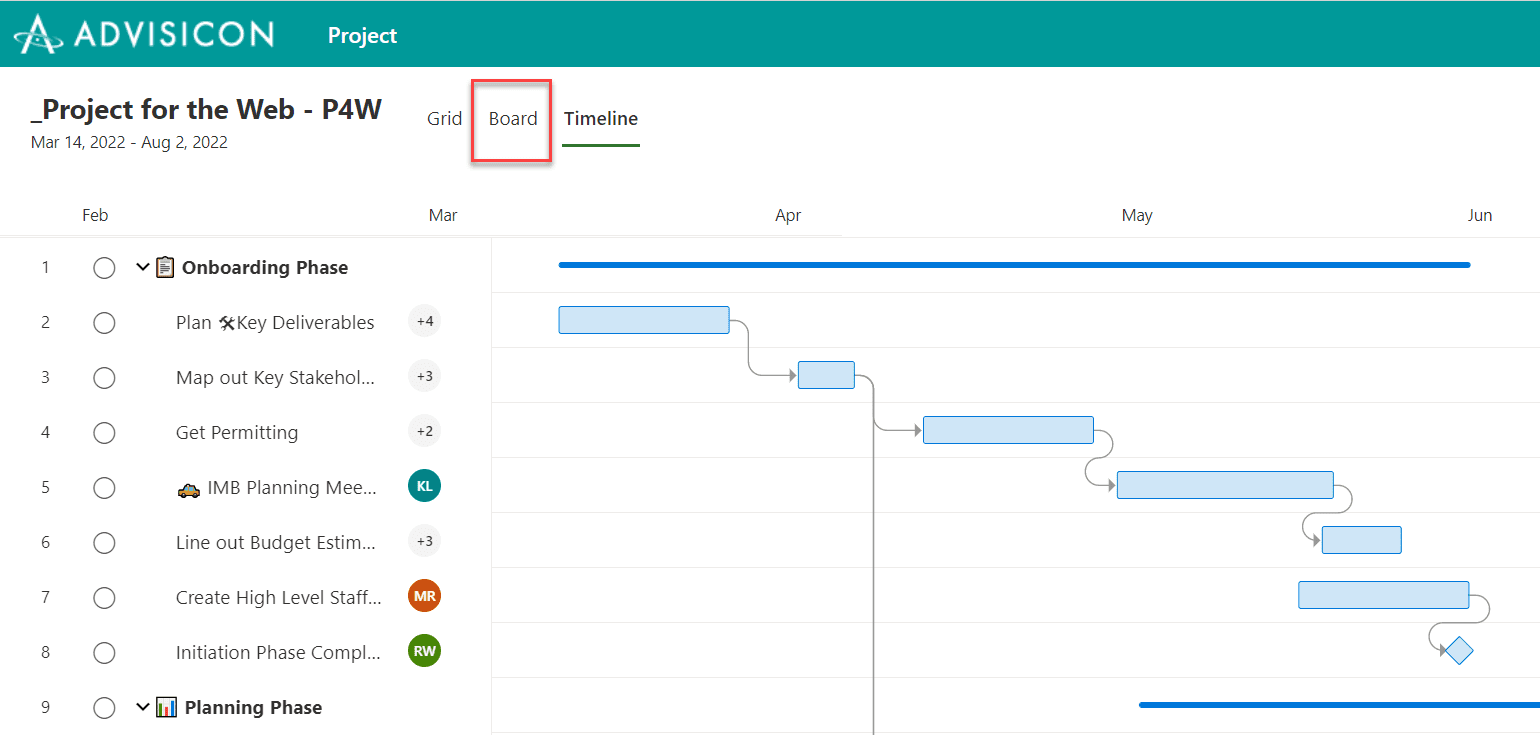1540x735 pixels.
Task: Click KL avatar on IMB Planning Meeting
Action: 425,486
